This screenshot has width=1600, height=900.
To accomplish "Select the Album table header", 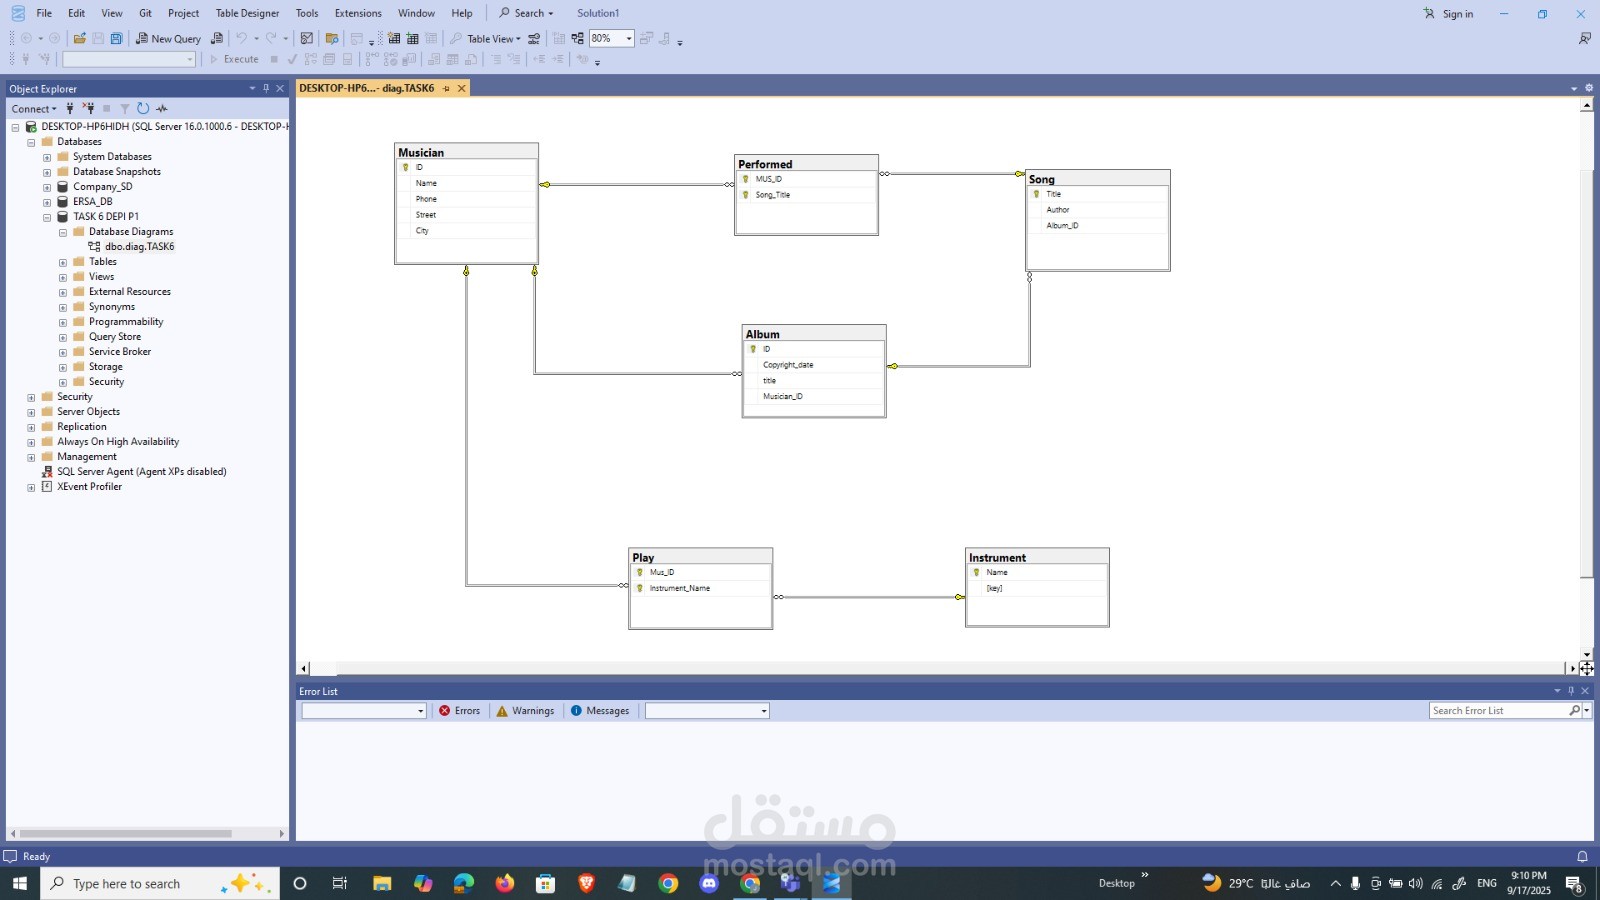I will click(x=814, y=333).
